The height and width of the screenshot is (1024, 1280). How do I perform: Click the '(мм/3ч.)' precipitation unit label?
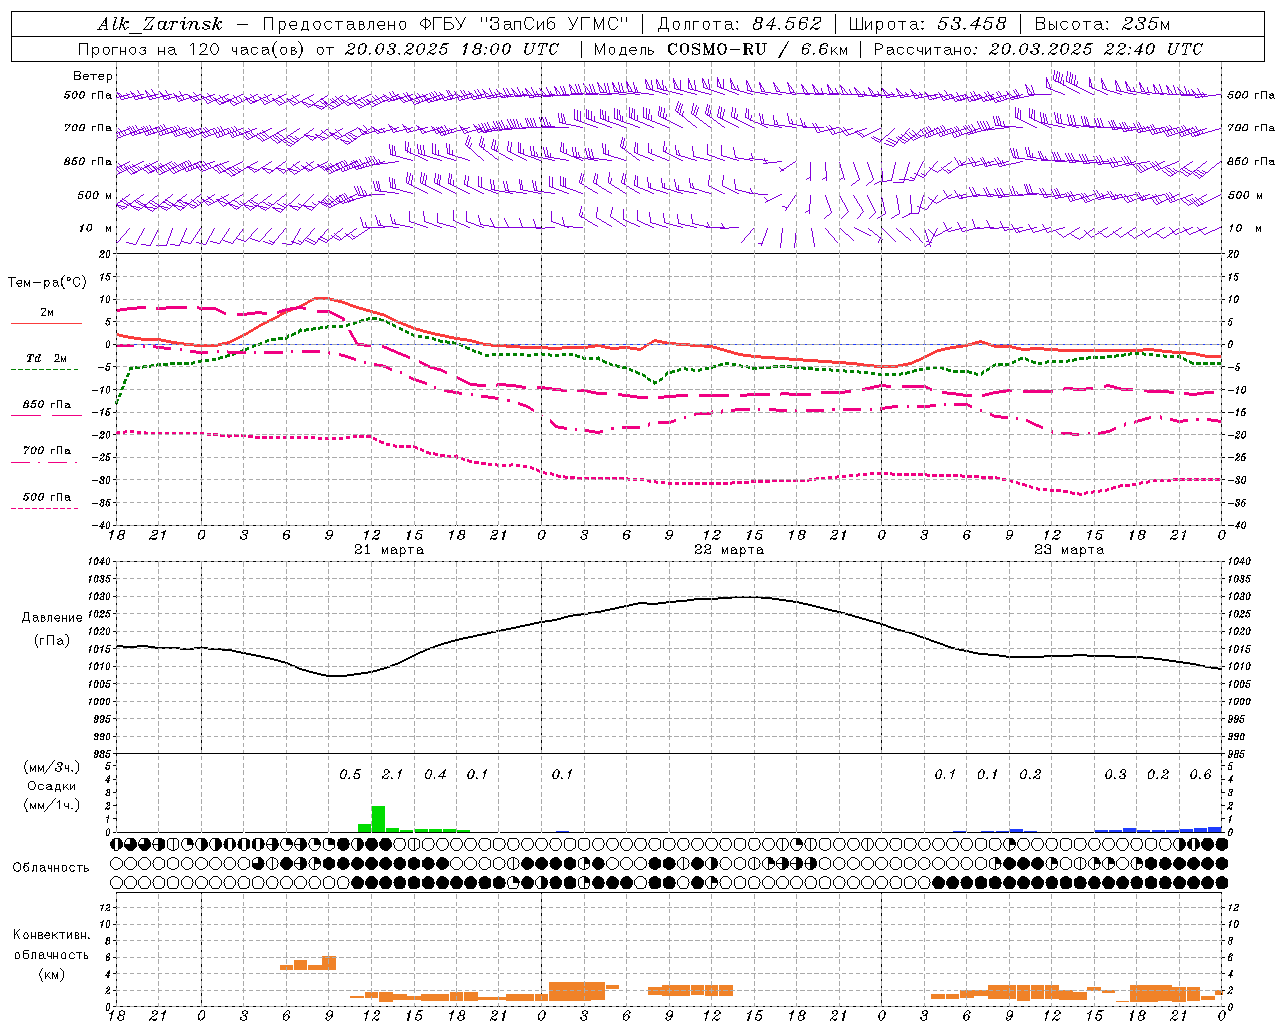(51, 767)
